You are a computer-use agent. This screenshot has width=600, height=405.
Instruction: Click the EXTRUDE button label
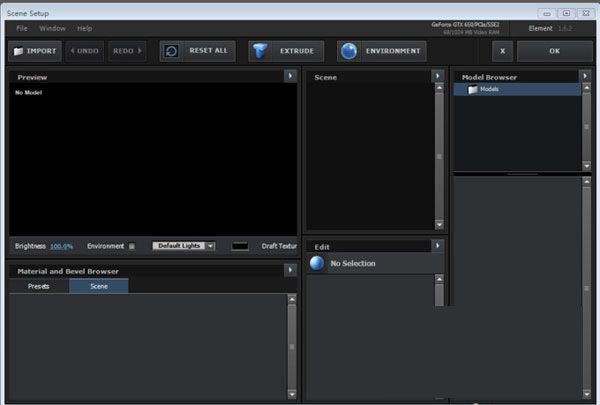click(x=297, y=51)
